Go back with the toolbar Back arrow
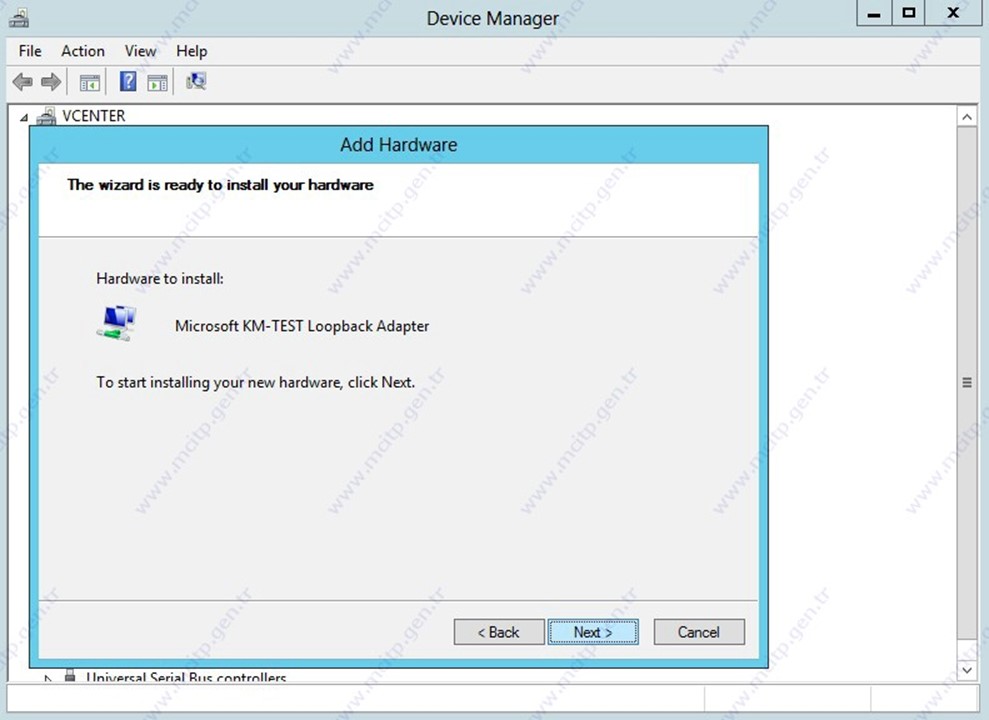 [x=23, y=81]
